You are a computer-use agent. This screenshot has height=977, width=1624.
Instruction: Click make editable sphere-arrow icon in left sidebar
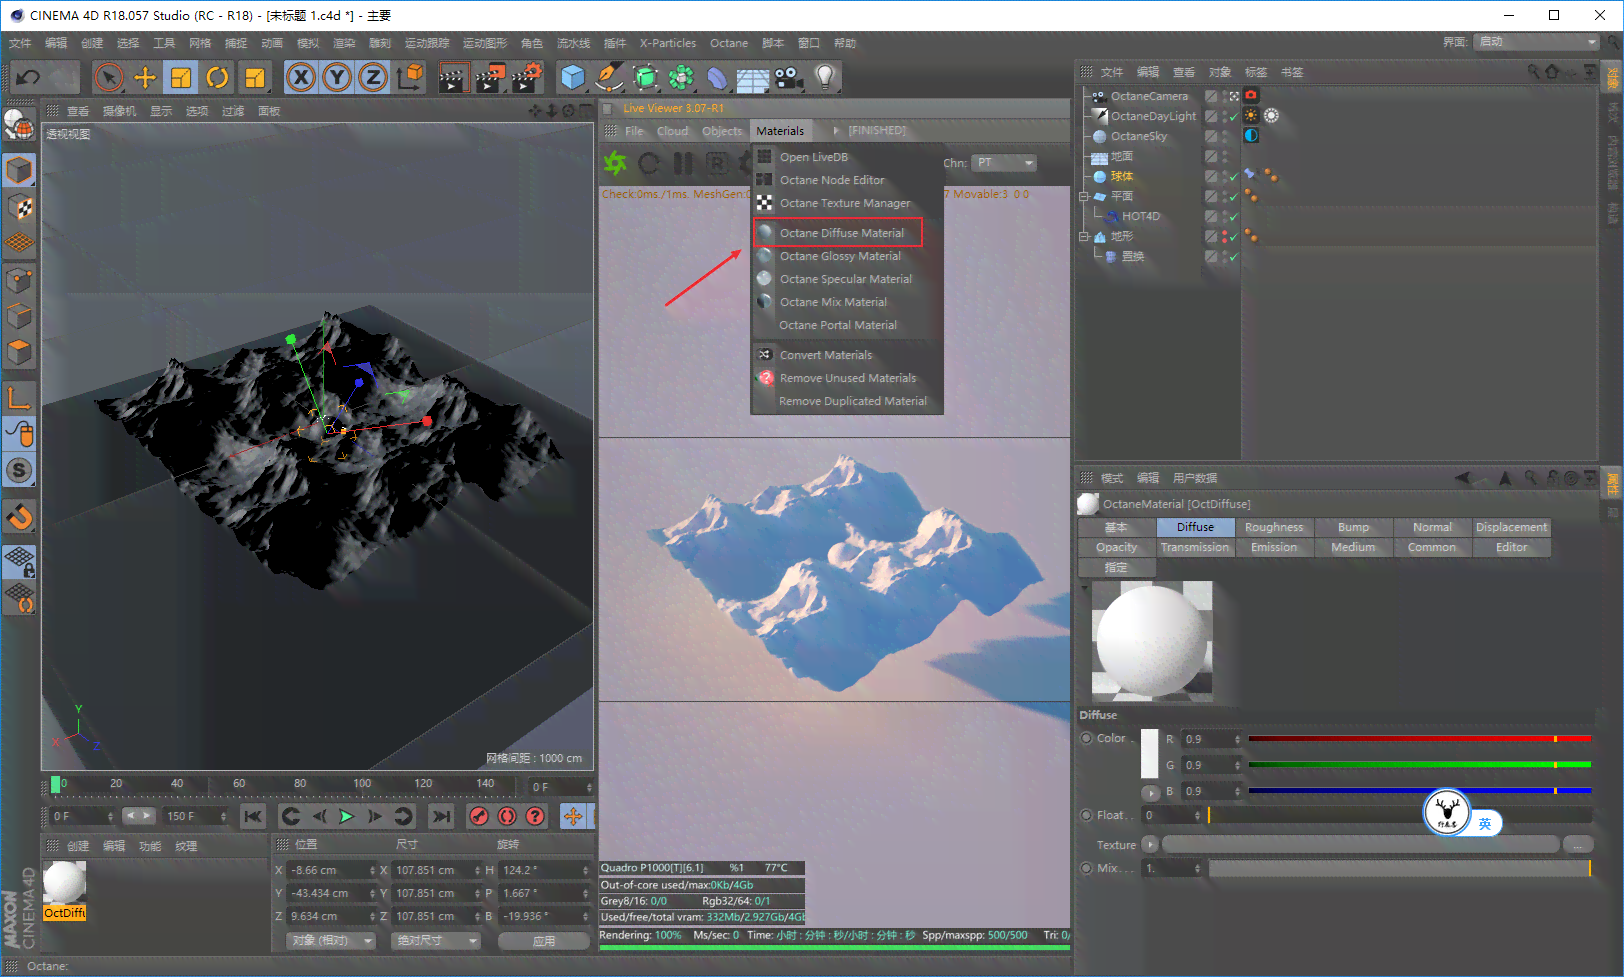click(x=19, y=125)
